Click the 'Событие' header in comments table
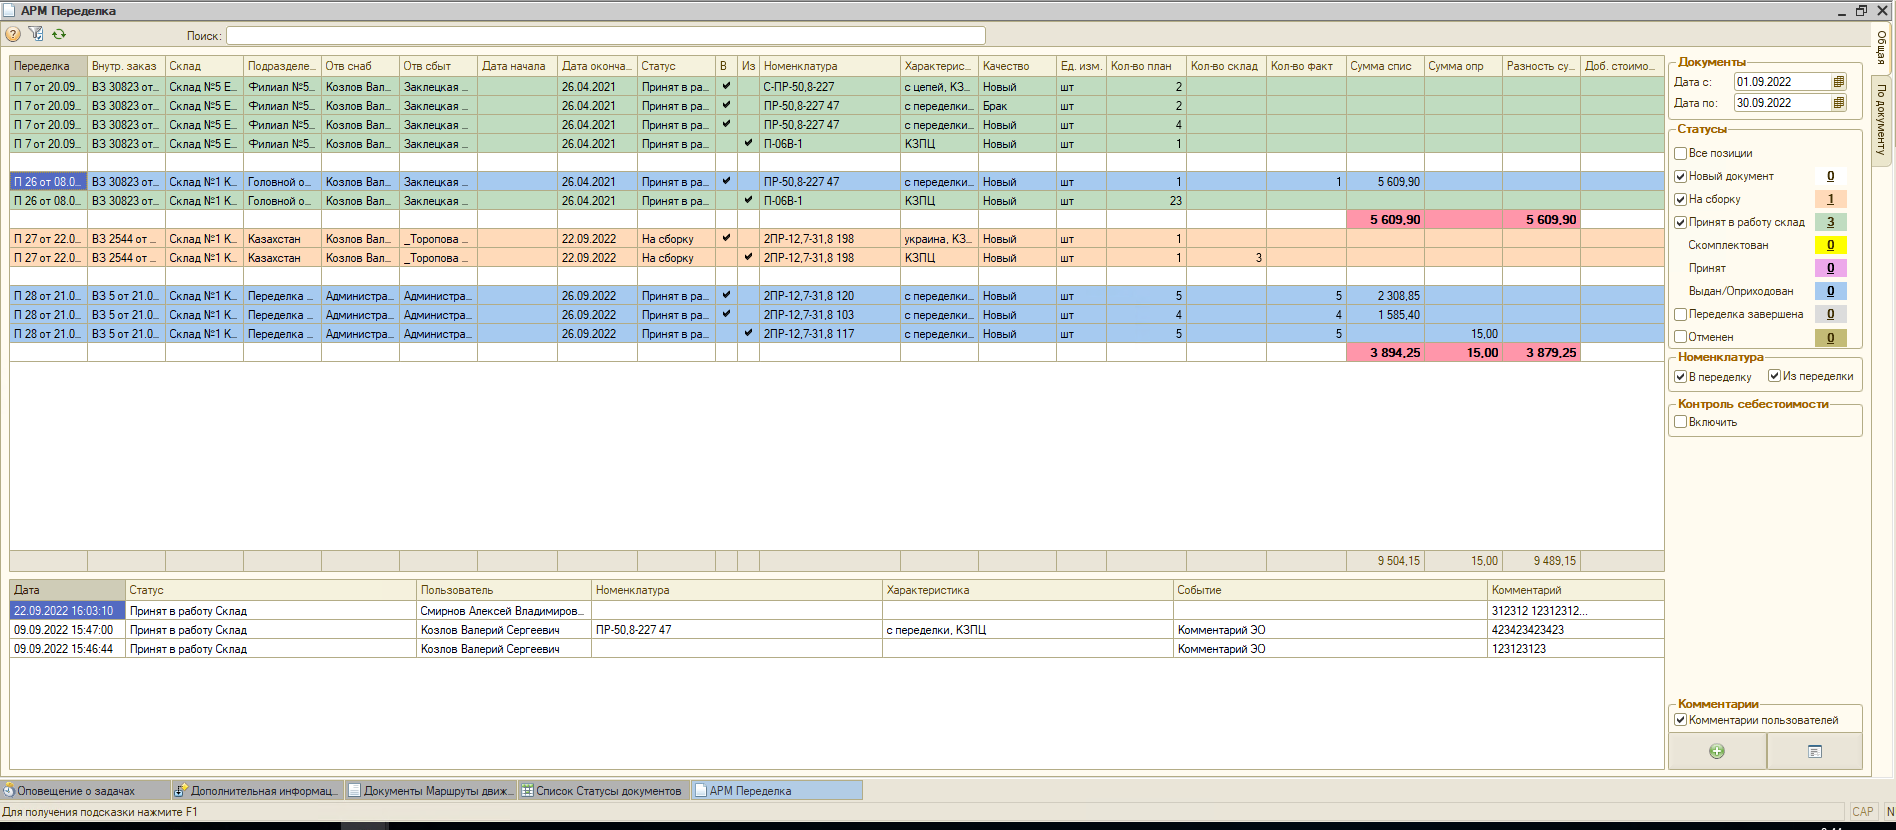Screen dimensions: 1896x830 pos(1330,590)
